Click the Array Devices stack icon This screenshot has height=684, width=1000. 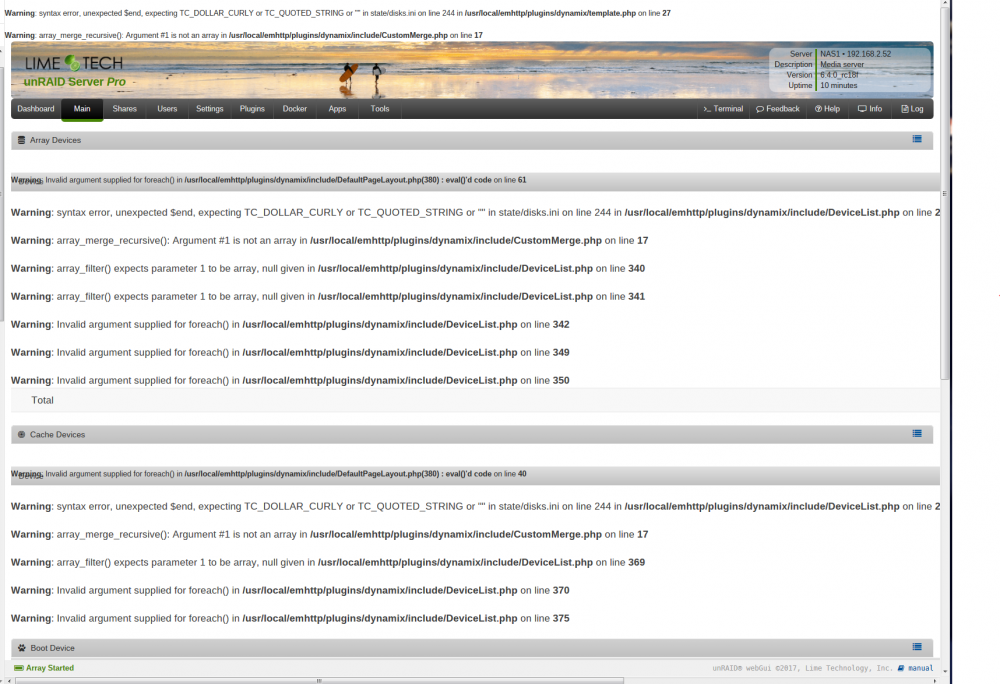[x=21, y=140]
